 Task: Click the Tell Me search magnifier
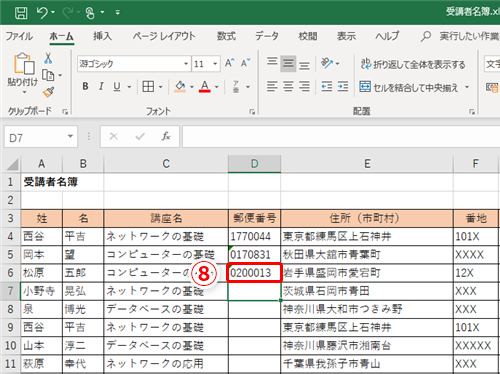tap(426, 36)
